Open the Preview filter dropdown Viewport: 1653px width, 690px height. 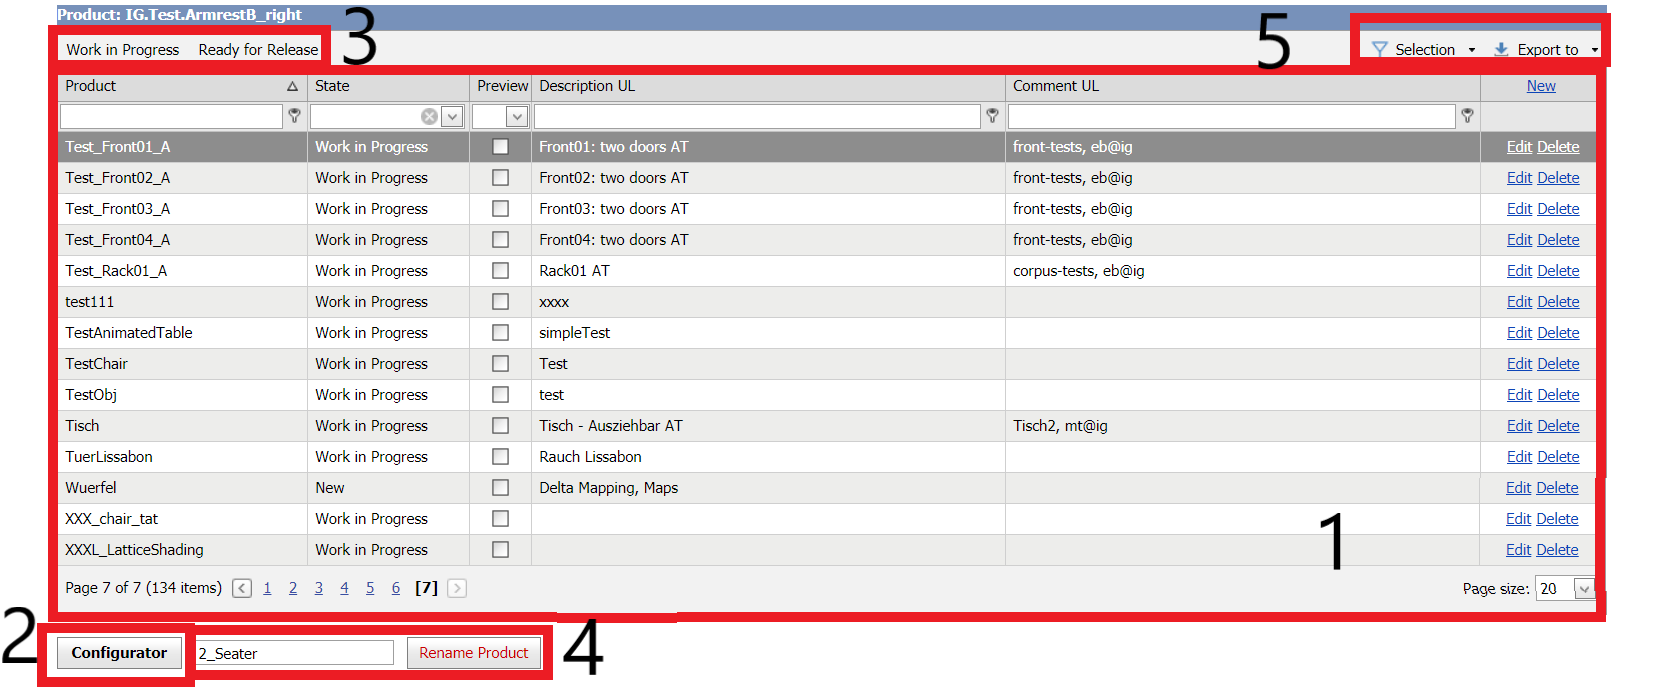(516, 117)
